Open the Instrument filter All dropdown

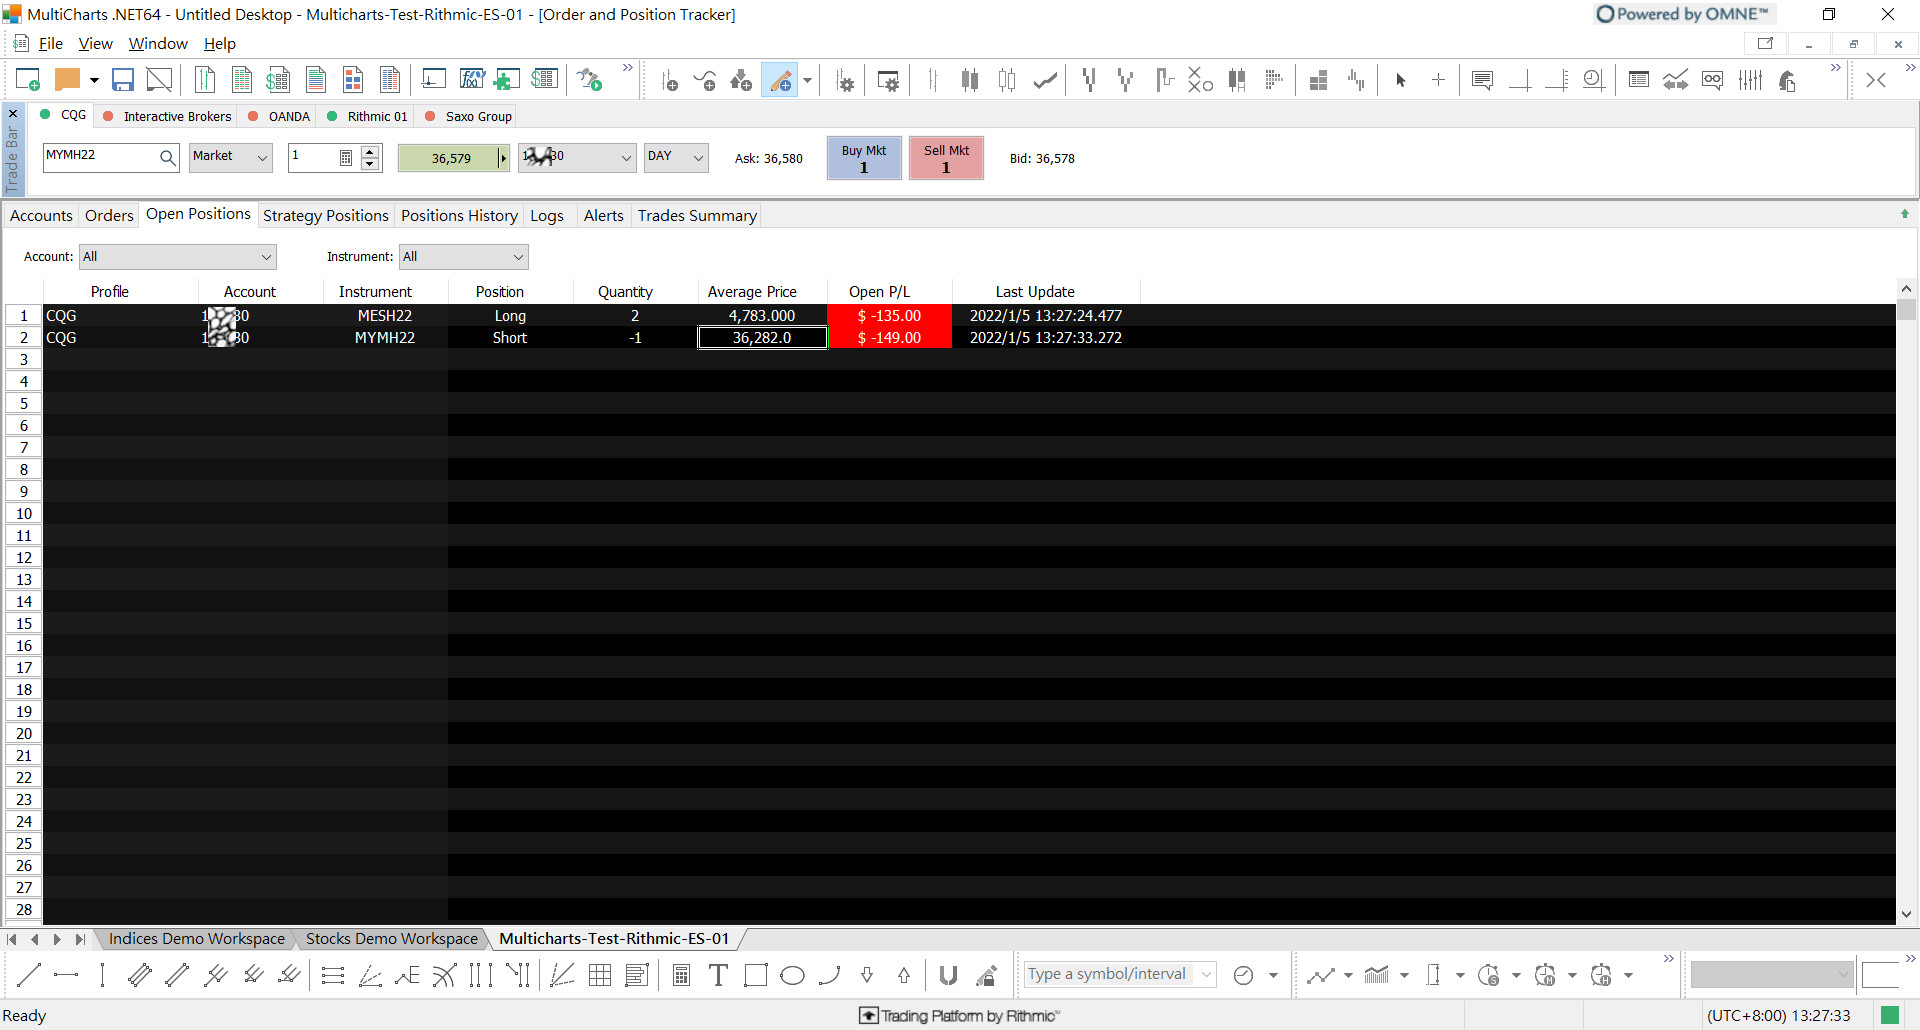click(x=464, y=257)
